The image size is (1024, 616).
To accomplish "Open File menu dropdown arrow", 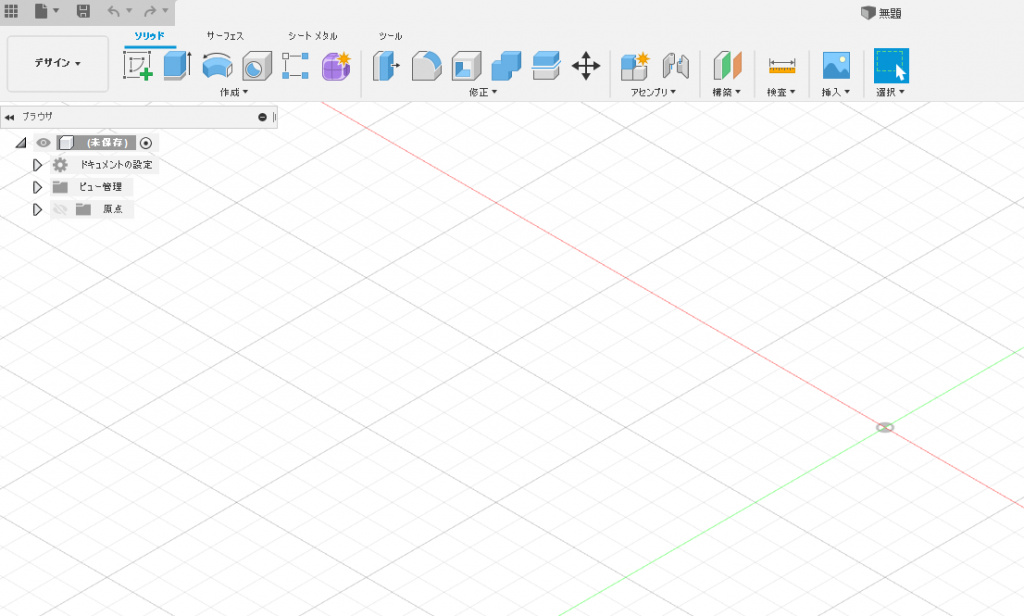I will 56,10.
